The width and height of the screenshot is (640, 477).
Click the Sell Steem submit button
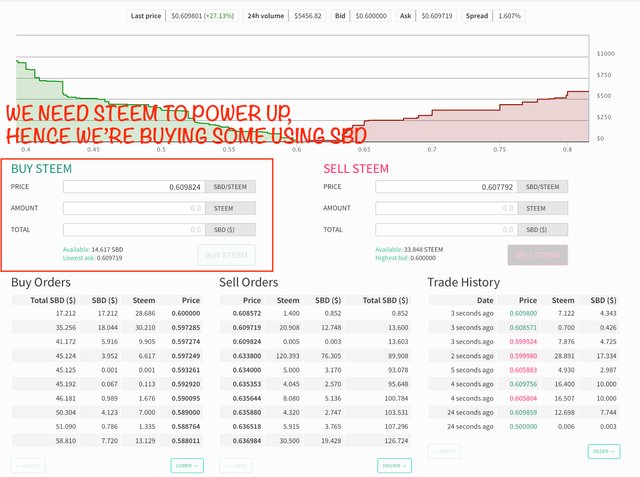[x=538, y=255]
